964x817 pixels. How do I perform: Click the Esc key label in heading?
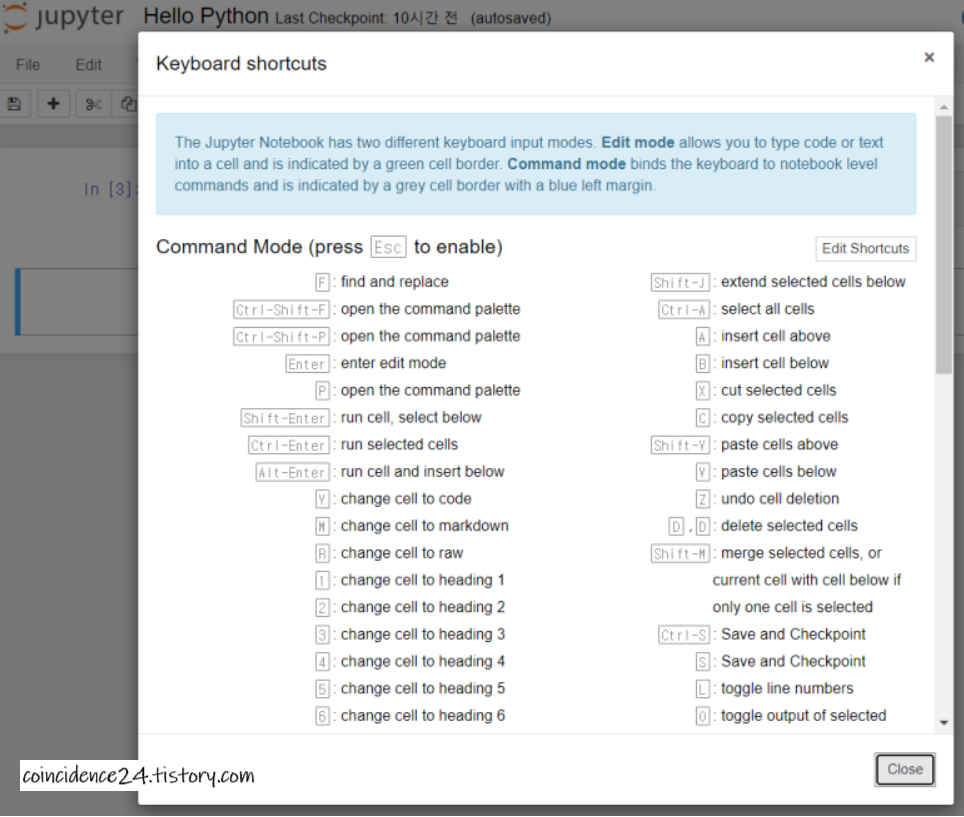tap(388, 247)
